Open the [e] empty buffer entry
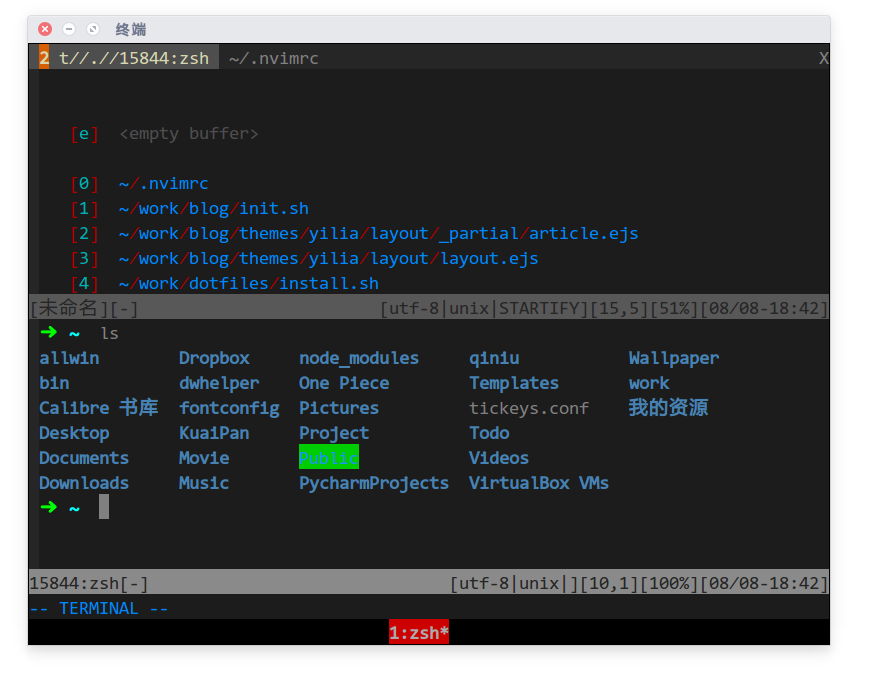 click(165, 134)
